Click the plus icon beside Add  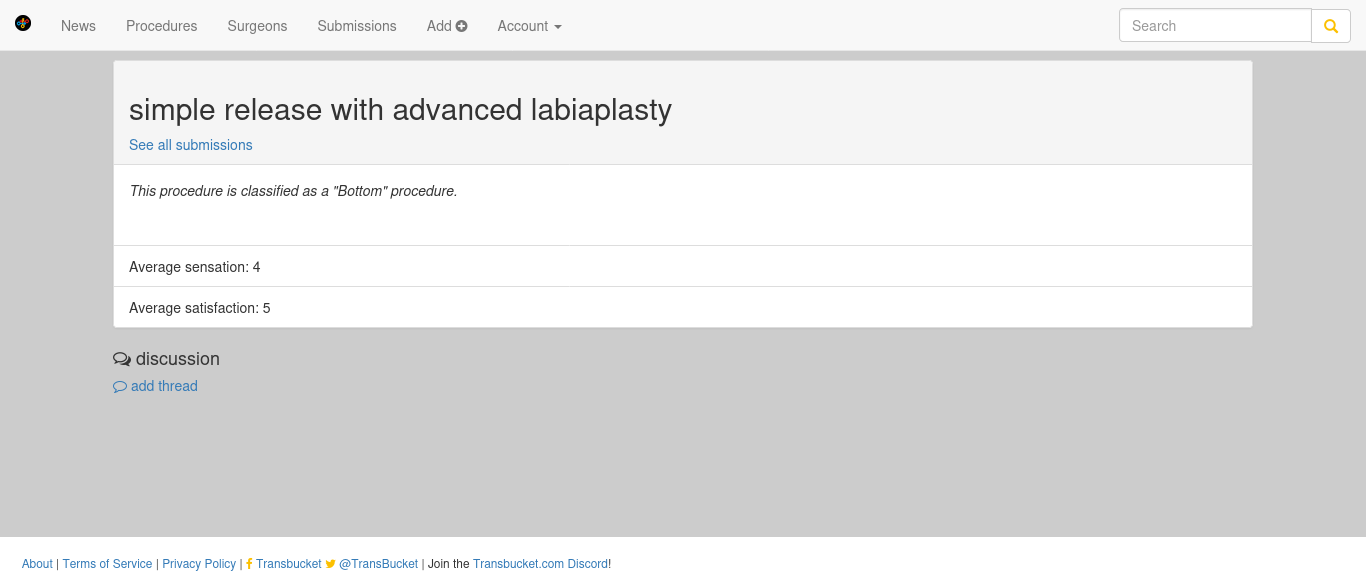(x=462, y=26)
